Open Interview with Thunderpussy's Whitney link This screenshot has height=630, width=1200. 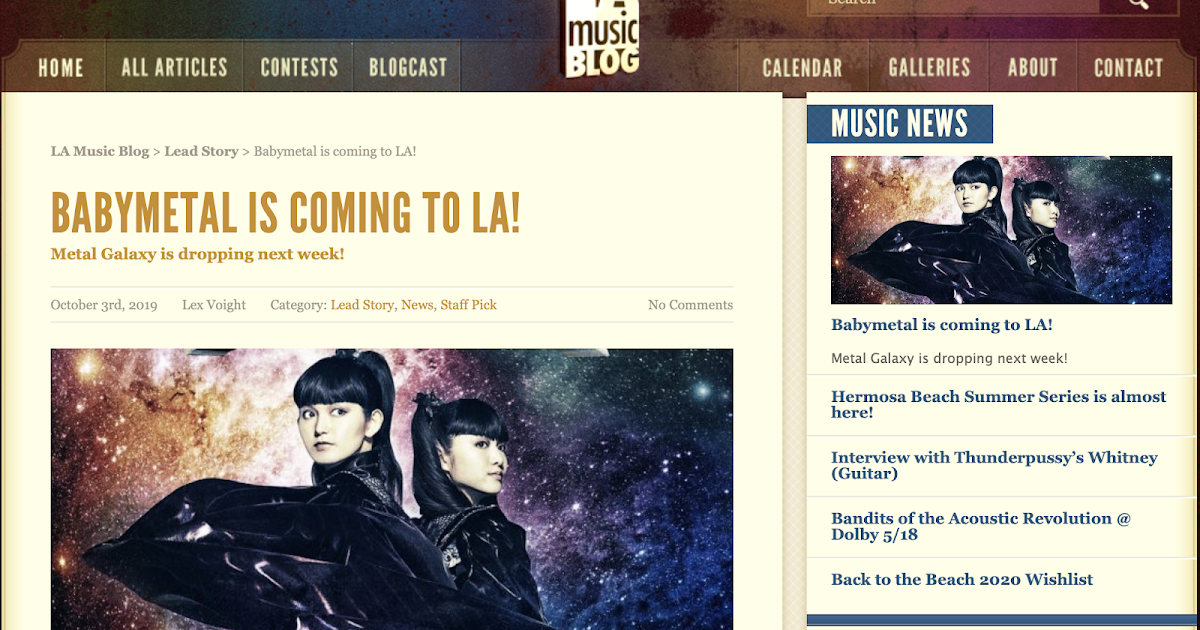pyautogui.click(x=994, y=465)
